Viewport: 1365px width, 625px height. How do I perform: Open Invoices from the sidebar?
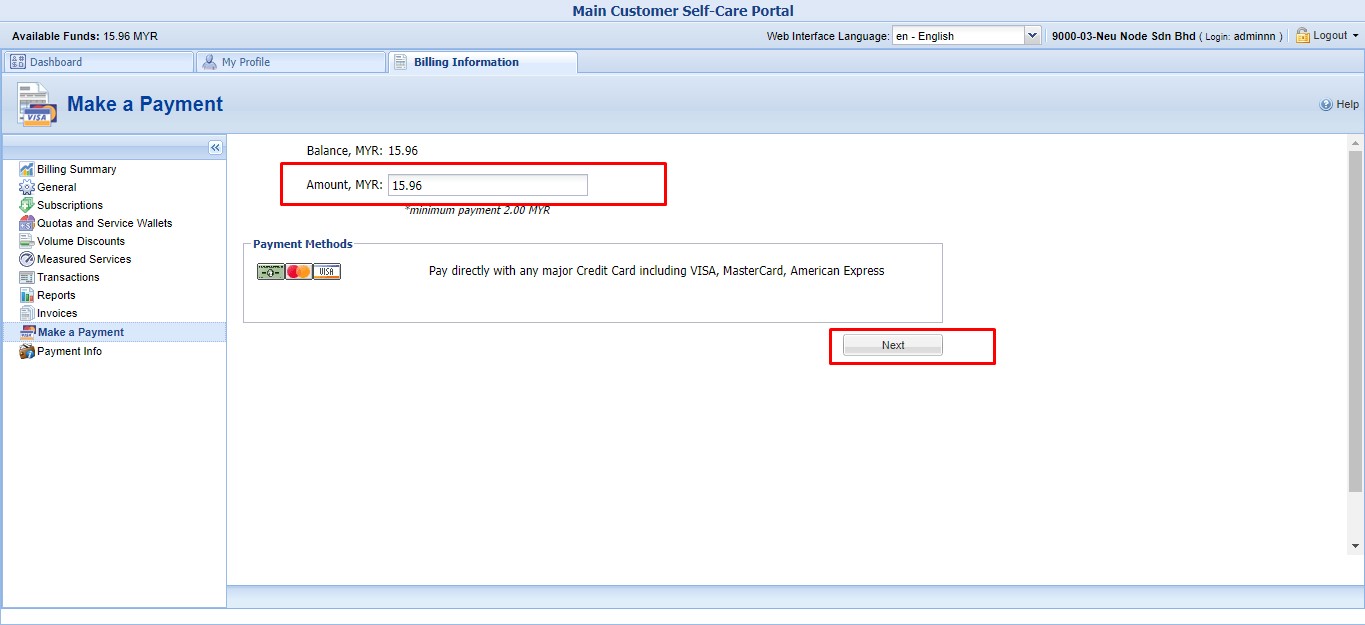[x=57, y=313]
